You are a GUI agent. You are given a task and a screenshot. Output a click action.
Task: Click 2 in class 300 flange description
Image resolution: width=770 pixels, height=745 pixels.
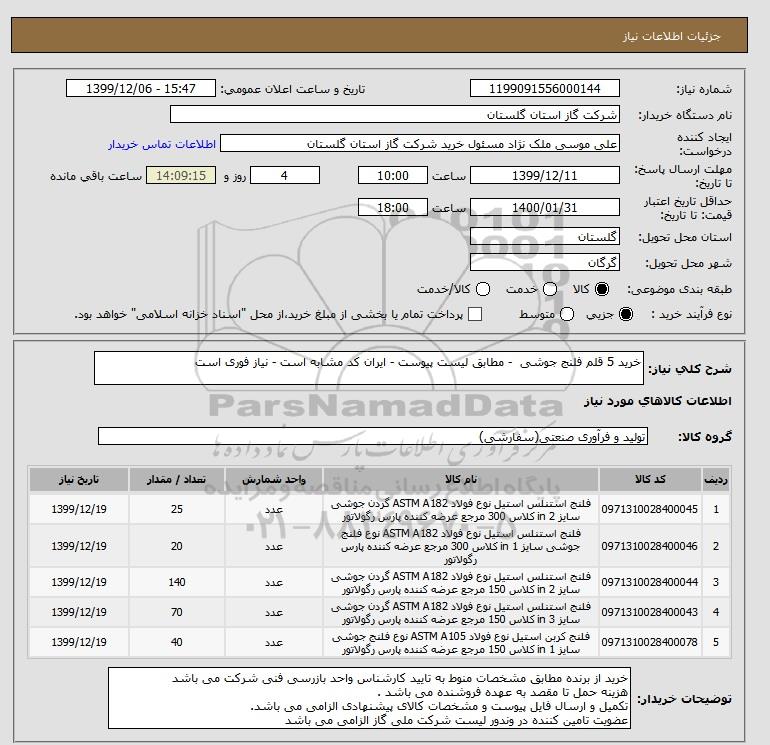pyautogui.click(x=461, y=510)
